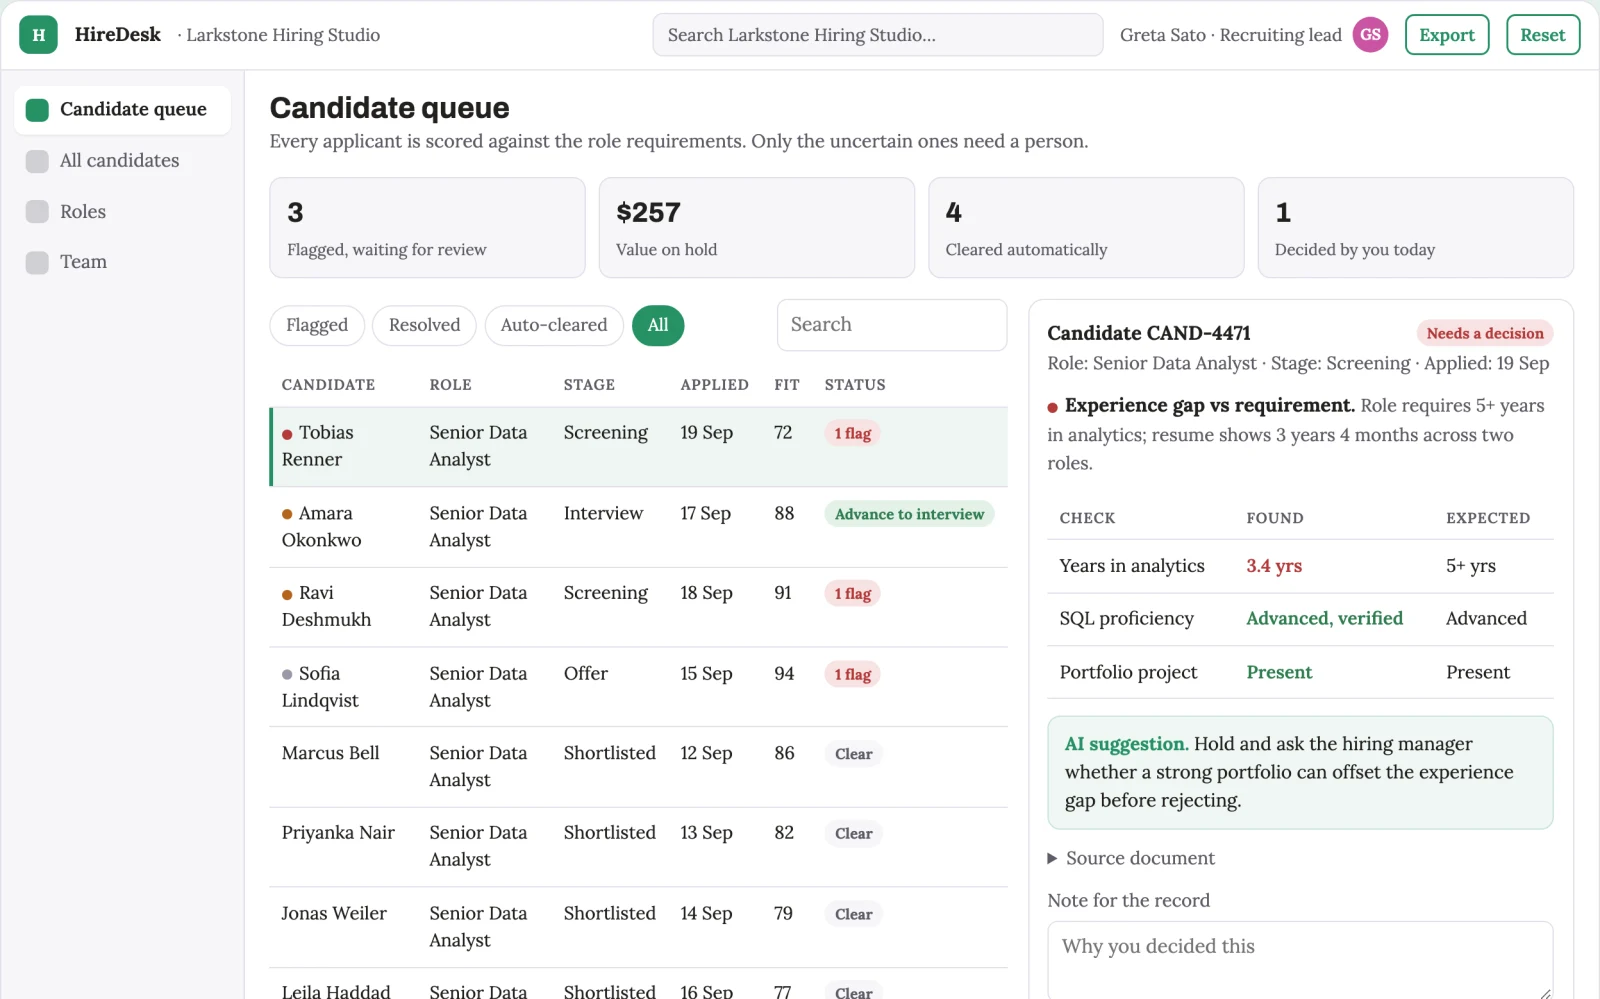Select the Priyanka Nair candidate row
Screen dimensions: 1600x999
tap(638, 847)
